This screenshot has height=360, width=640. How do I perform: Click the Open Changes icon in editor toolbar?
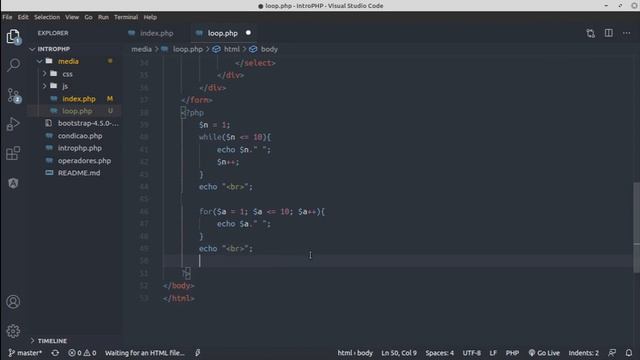click(590, 33)
